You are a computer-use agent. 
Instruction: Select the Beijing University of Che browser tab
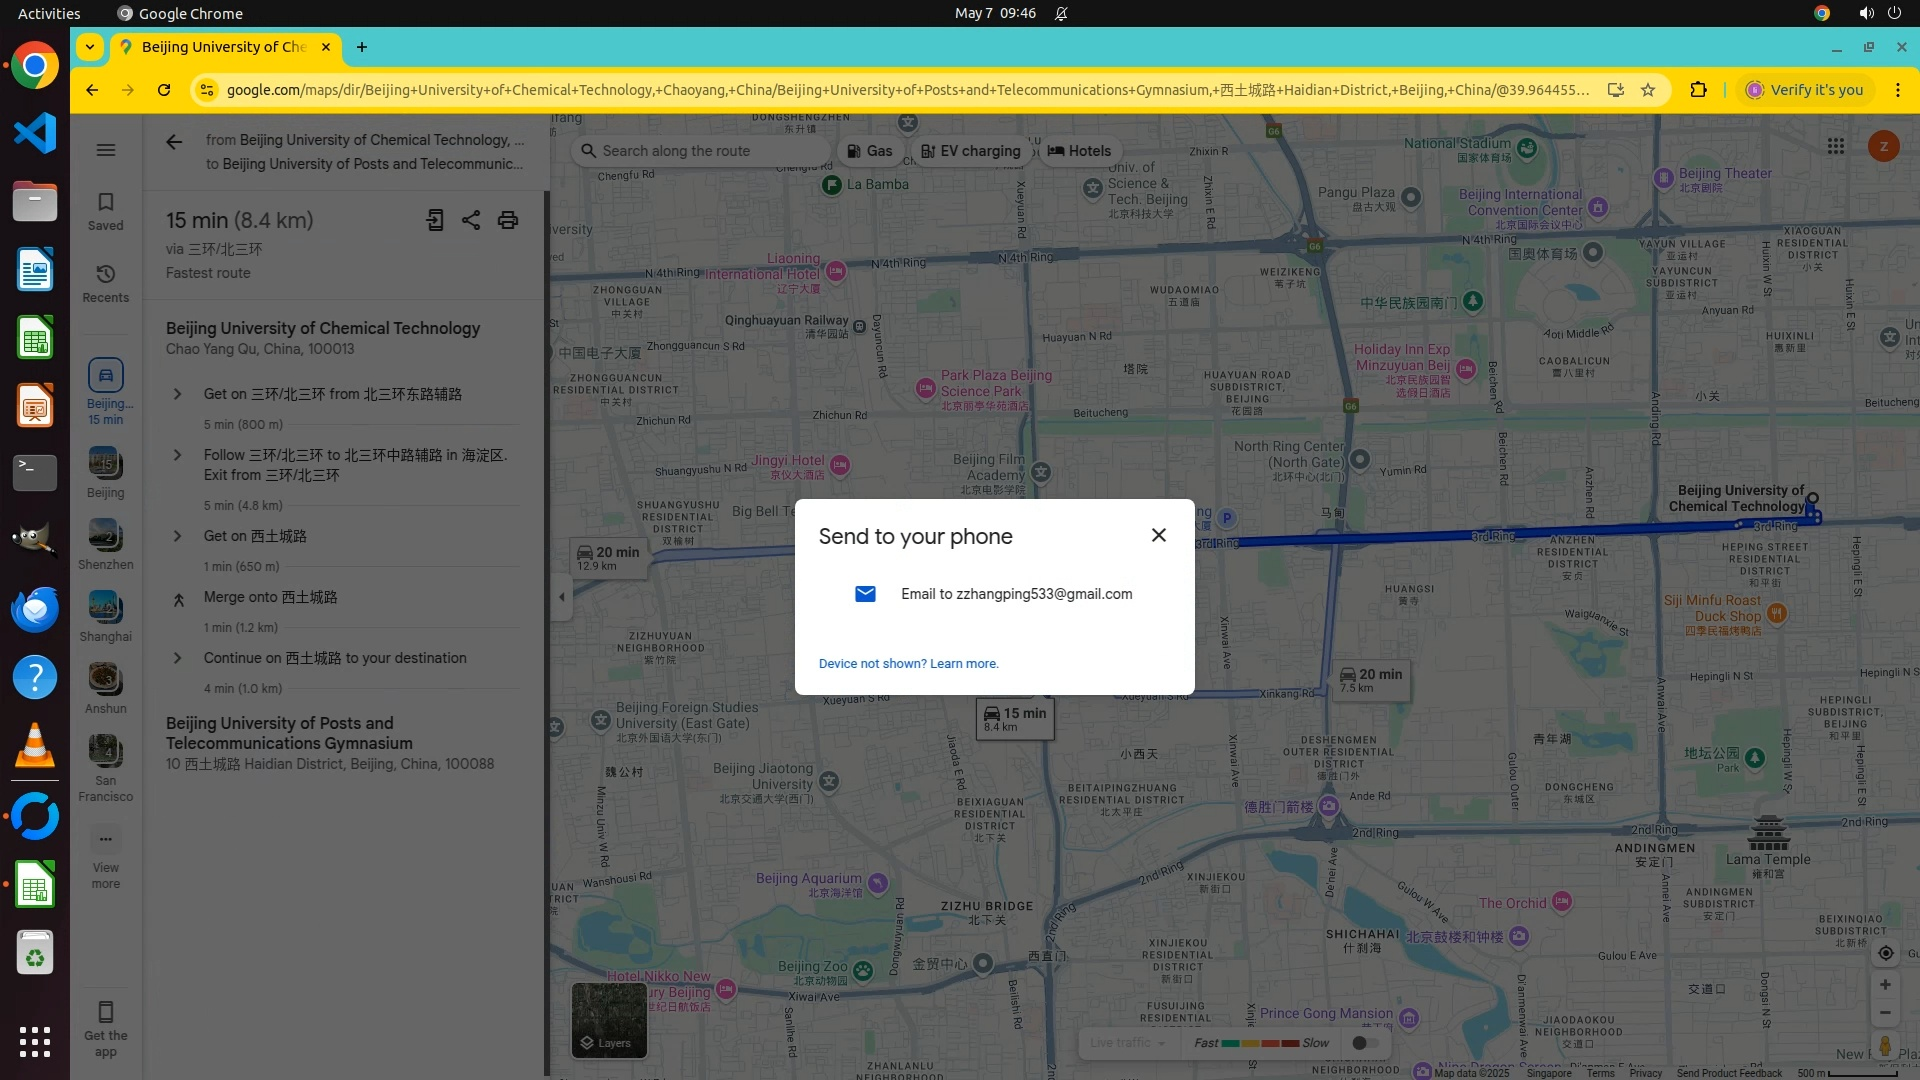click(x=224, y=47)
